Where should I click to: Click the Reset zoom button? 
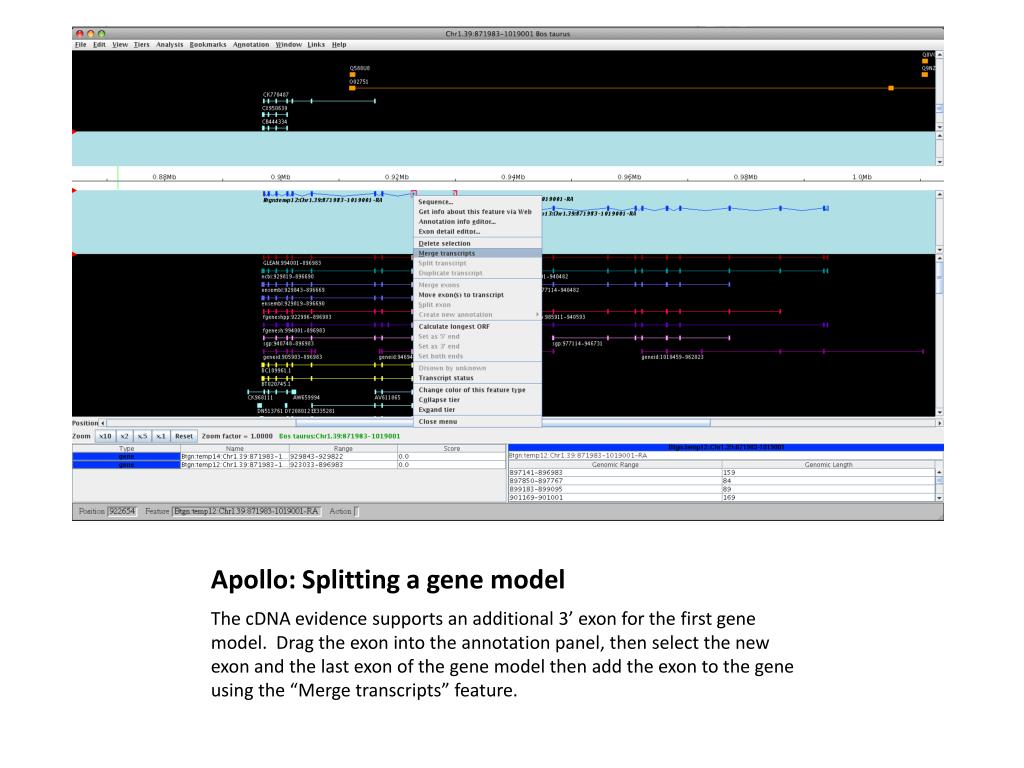click(184, 436)
